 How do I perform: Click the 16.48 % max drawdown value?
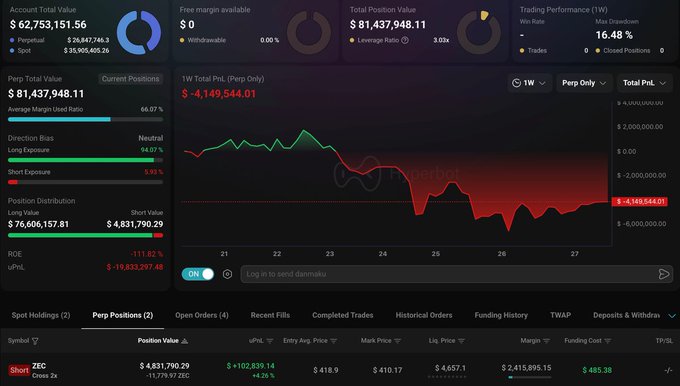pyautogui.click(x=614, y=35)
